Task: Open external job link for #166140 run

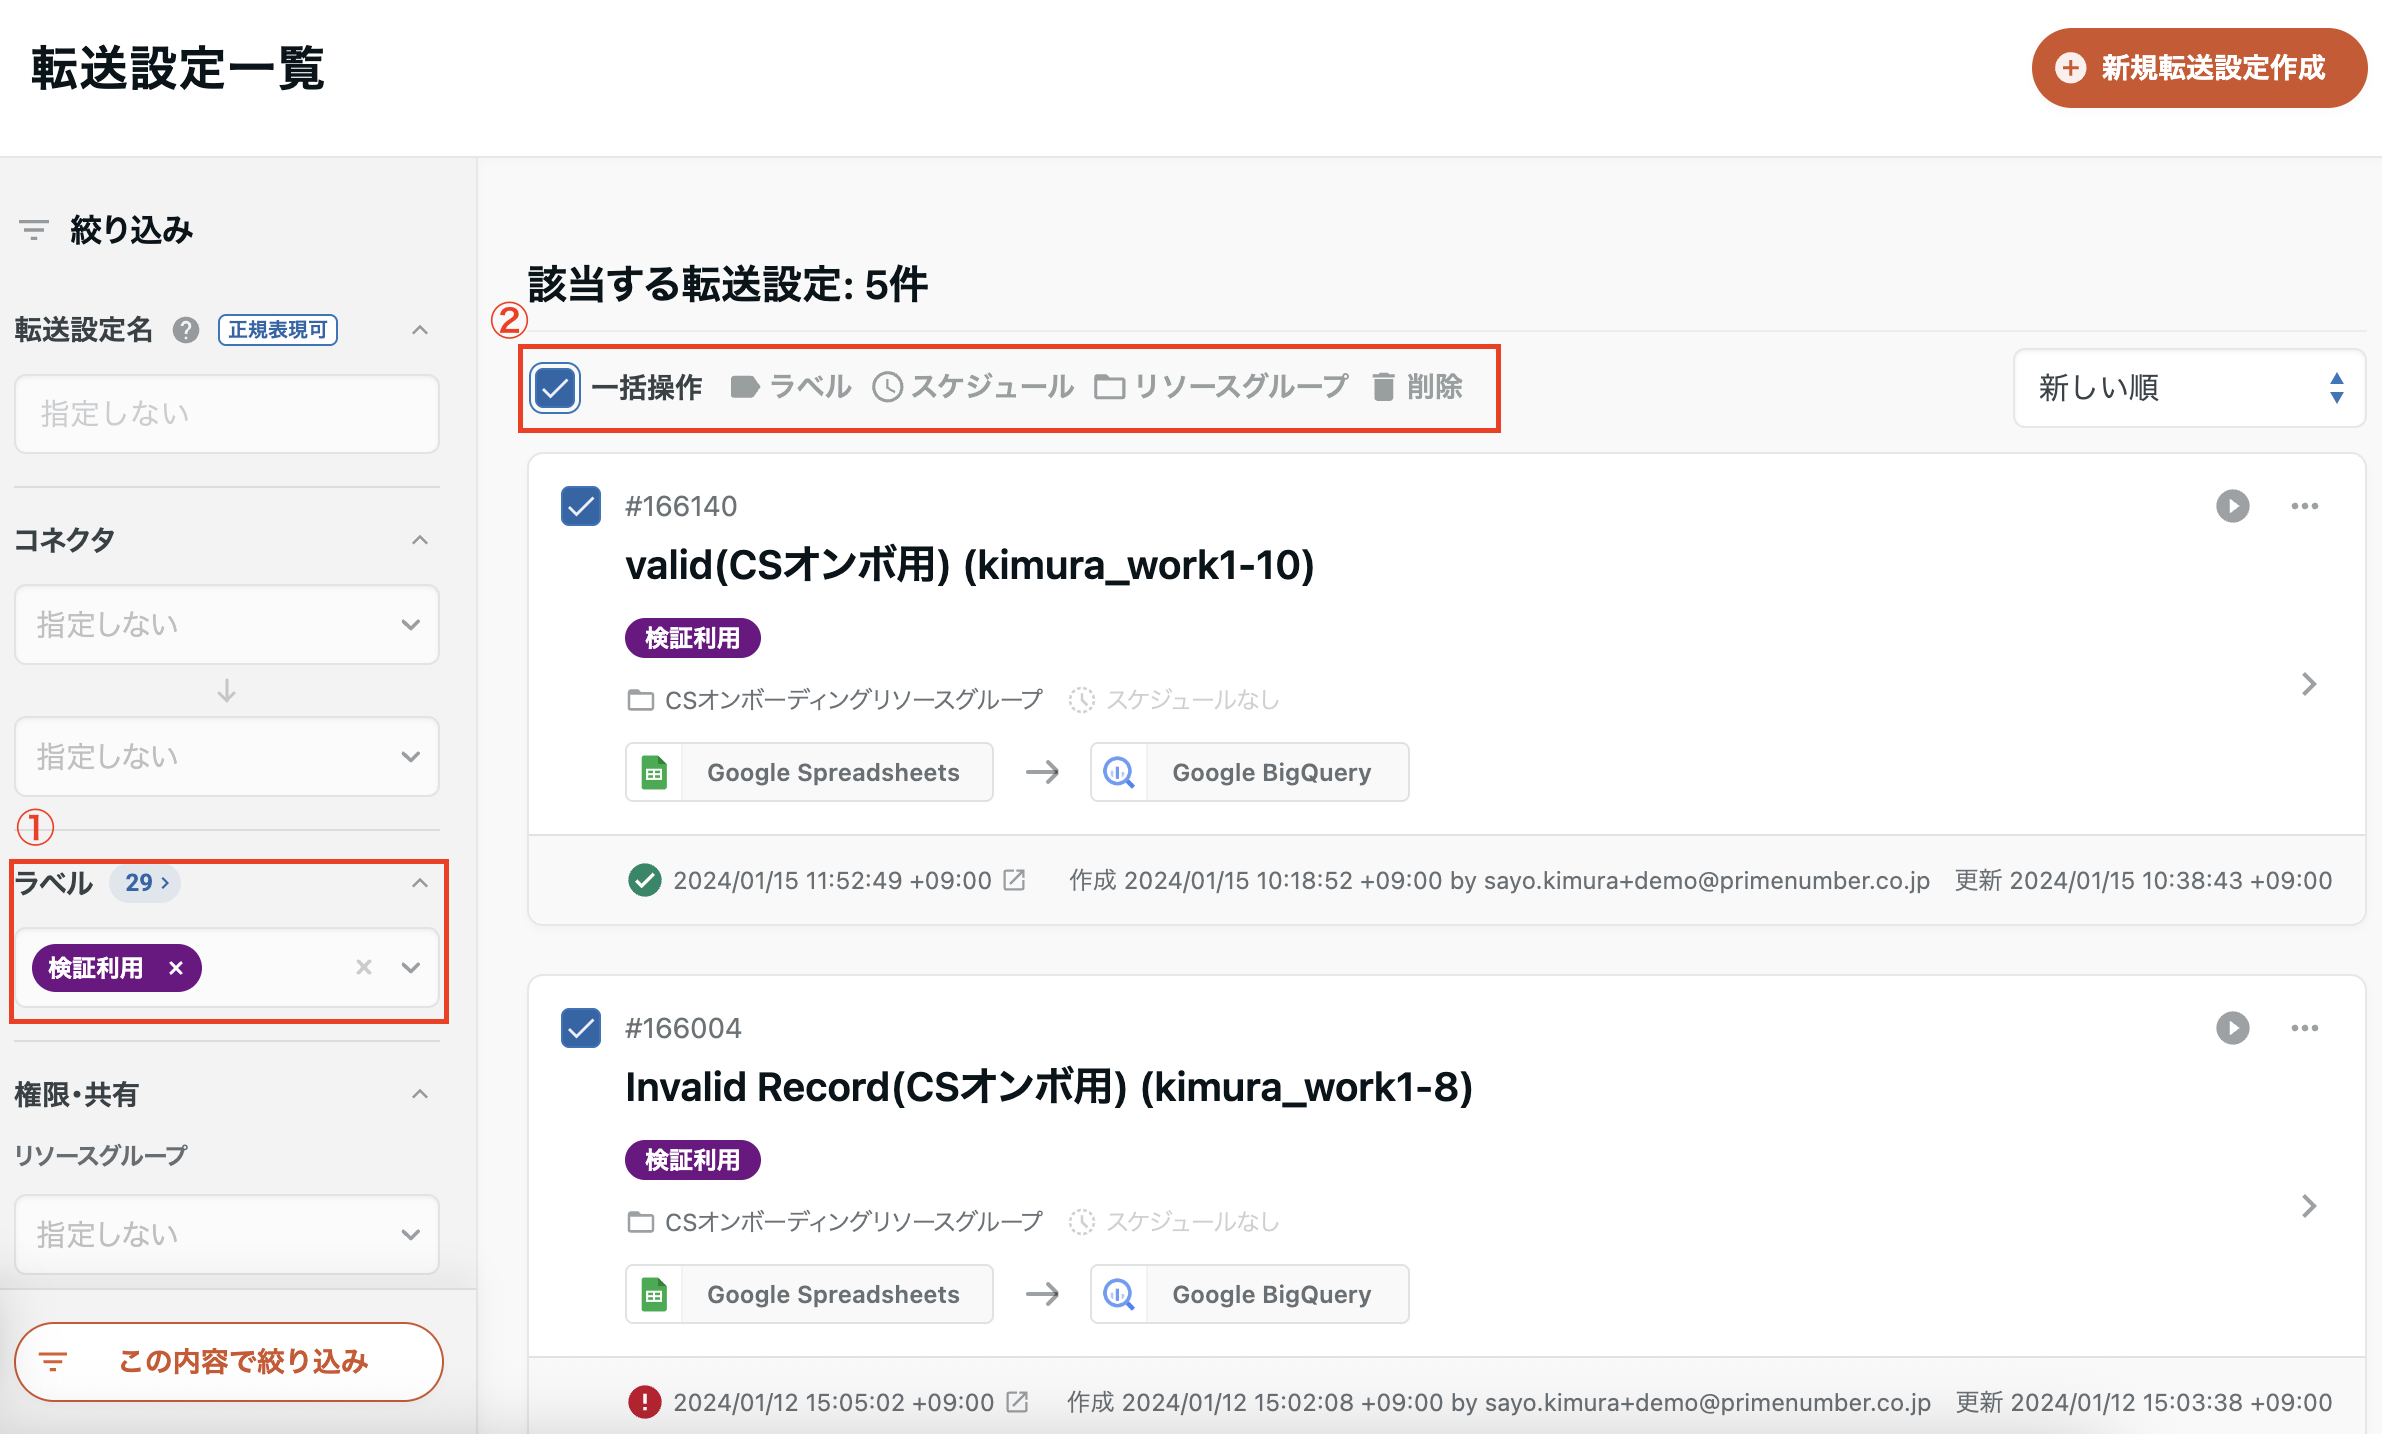Action: coord(1014,880)
